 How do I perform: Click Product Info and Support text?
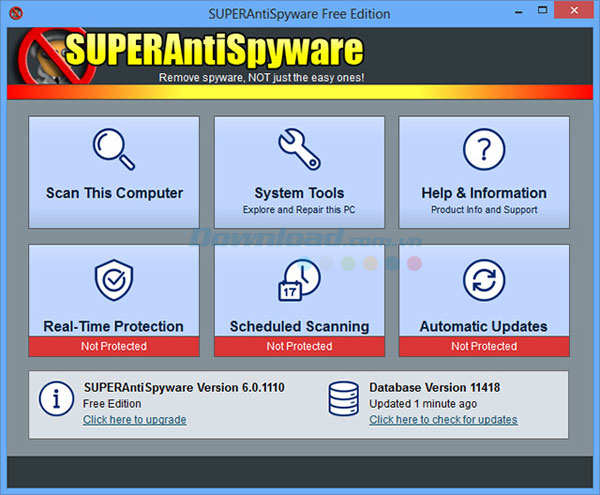tap(484, 210)
